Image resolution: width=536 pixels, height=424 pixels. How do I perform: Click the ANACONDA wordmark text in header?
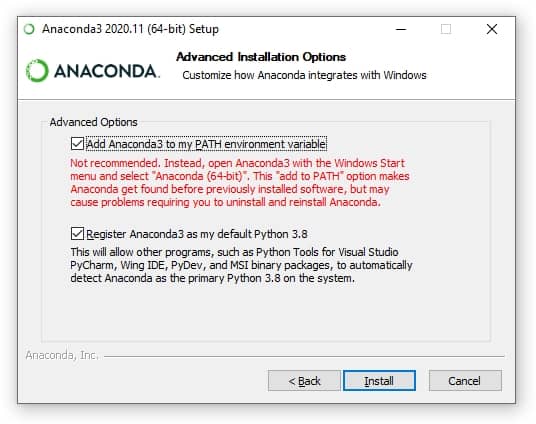(107, 71)
